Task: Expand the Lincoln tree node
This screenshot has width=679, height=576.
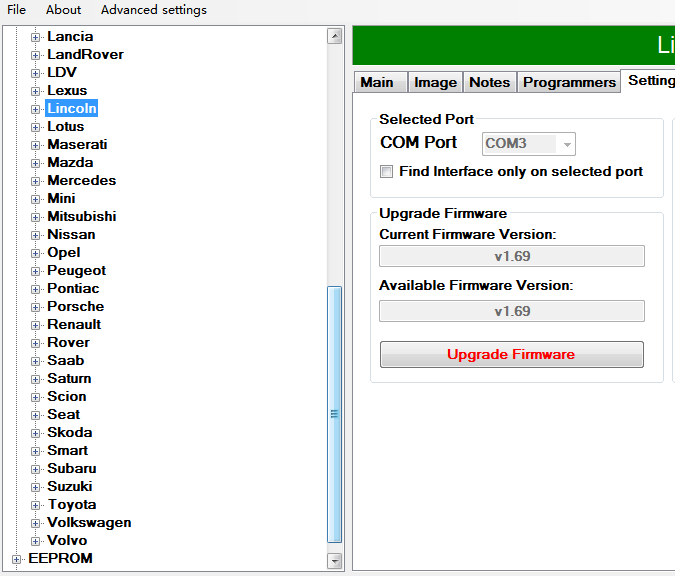Action: tap(36, 109)
